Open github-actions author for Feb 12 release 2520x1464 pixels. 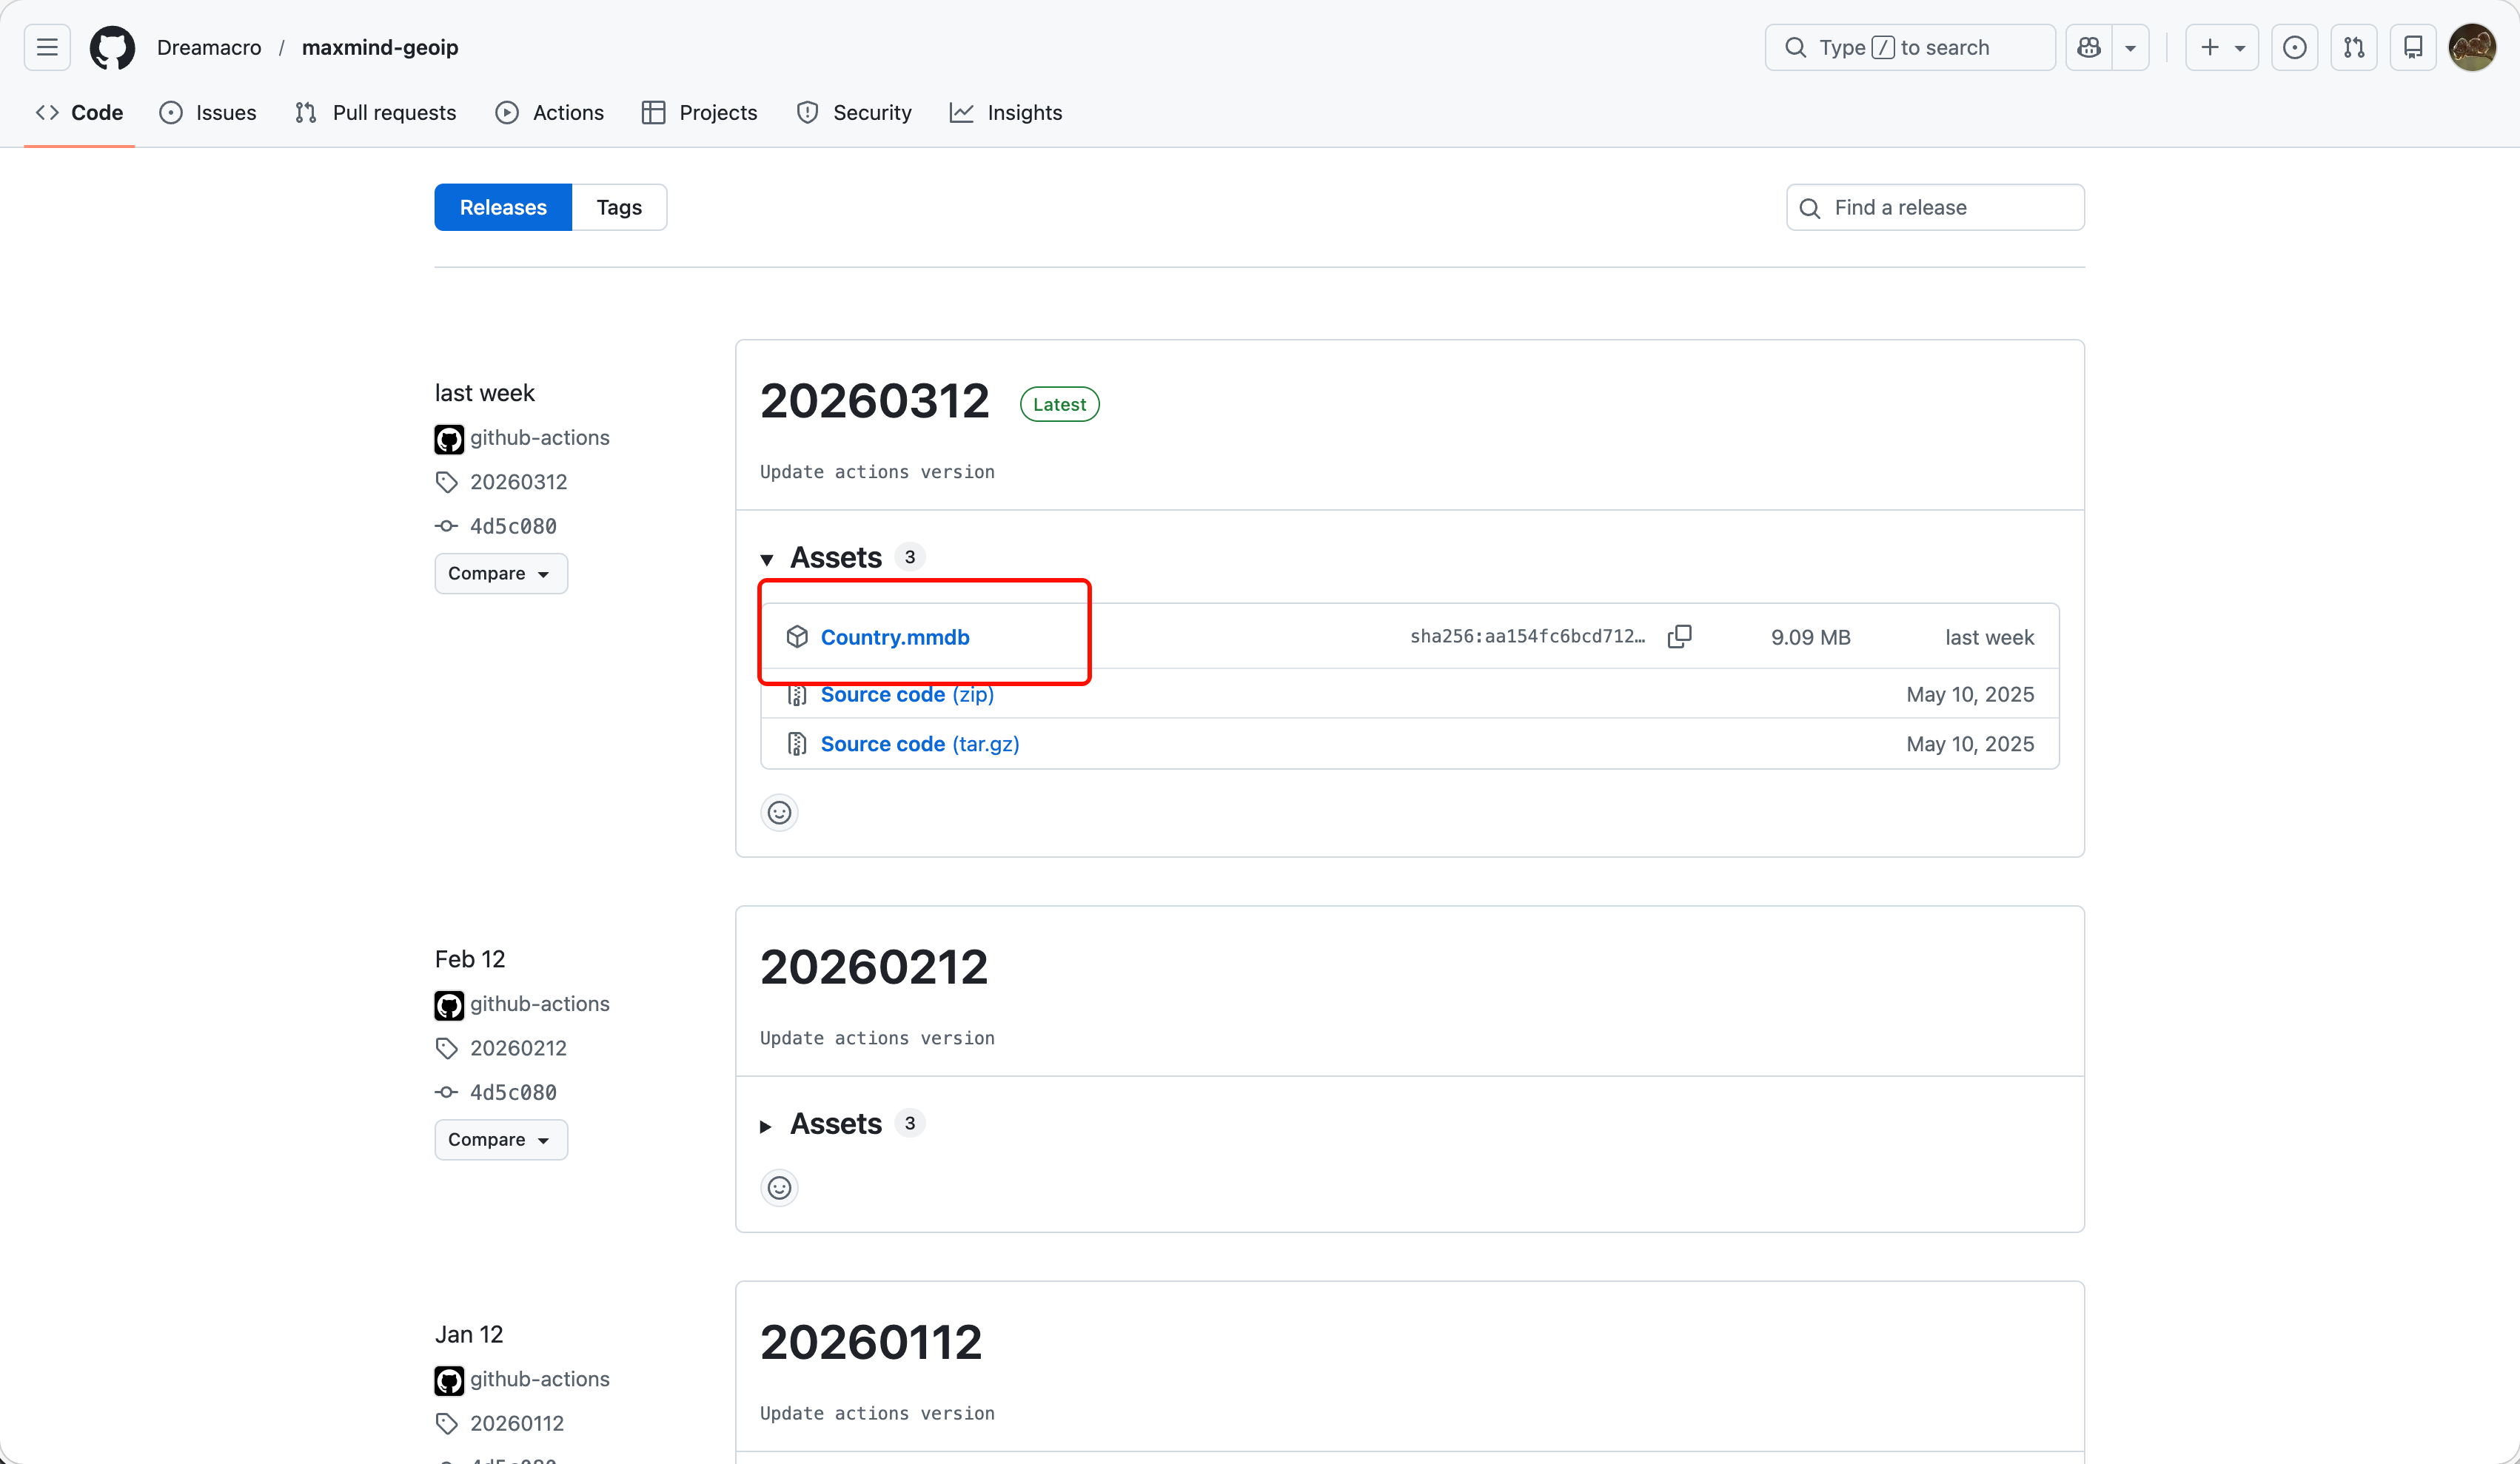point(540,1003)
